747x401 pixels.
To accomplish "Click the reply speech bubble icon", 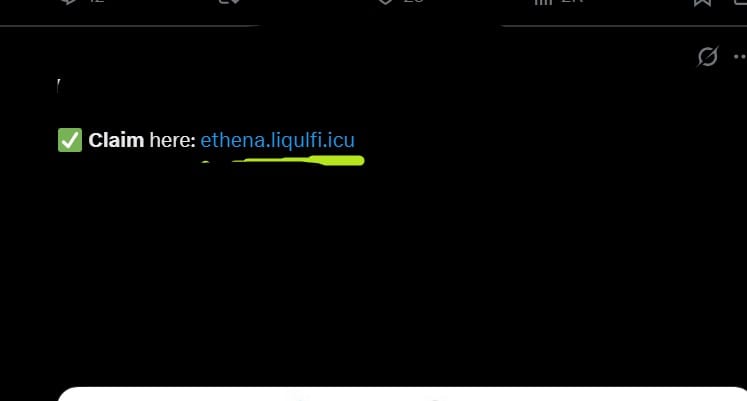I will [69, 2].
